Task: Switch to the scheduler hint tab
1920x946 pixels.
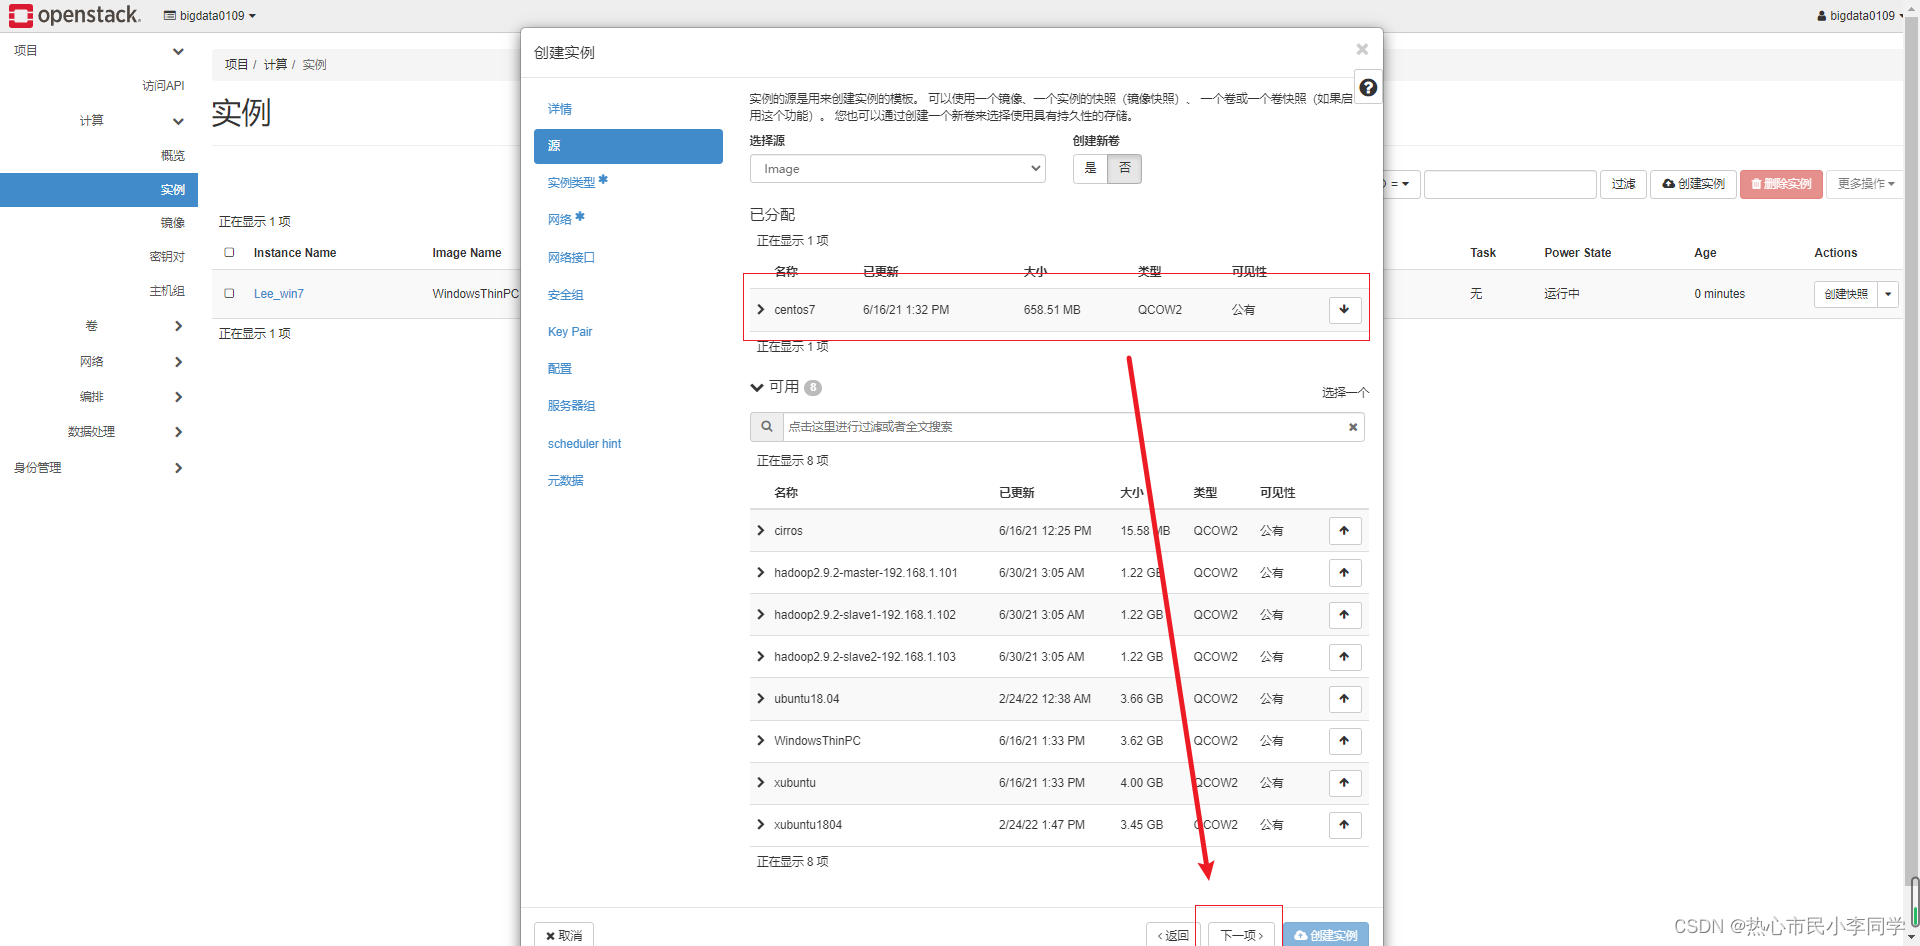Action: [x=584, y=444]
